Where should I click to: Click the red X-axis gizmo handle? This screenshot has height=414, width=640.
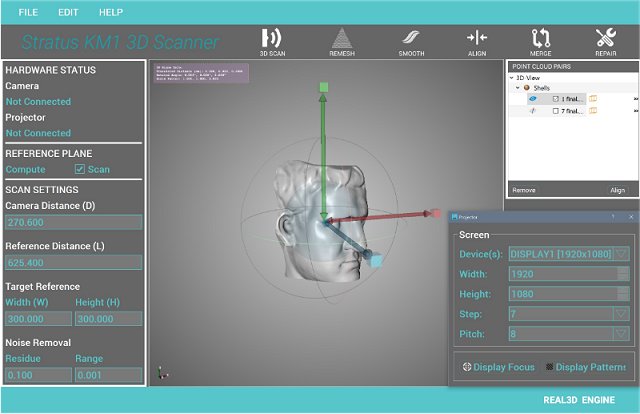coord(436,213)
